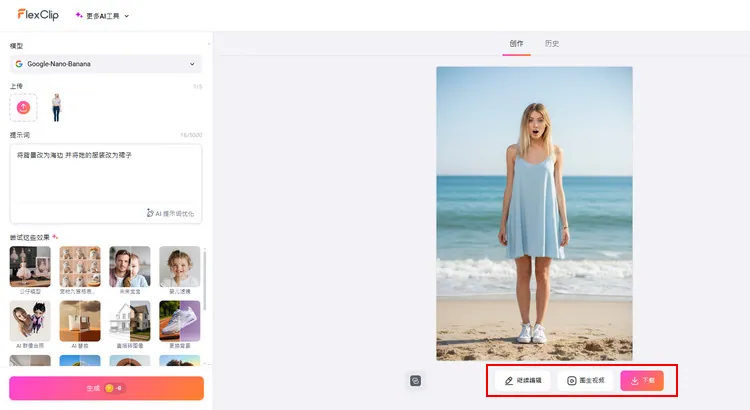
Task: Click the generated beach image preview
Action: (x=534, y=213)
